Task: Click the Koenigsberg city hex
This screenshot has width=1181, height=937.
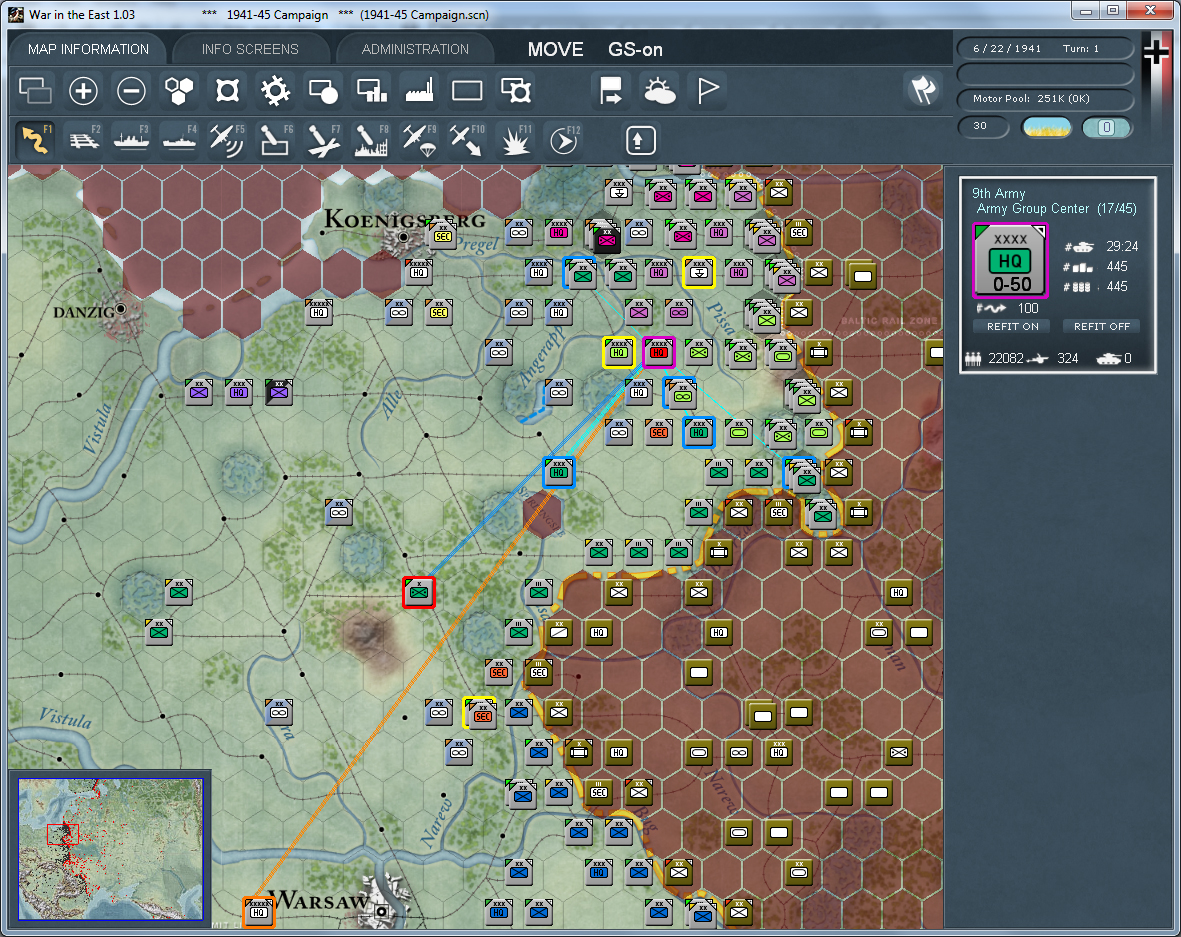Action: point(402,237)
